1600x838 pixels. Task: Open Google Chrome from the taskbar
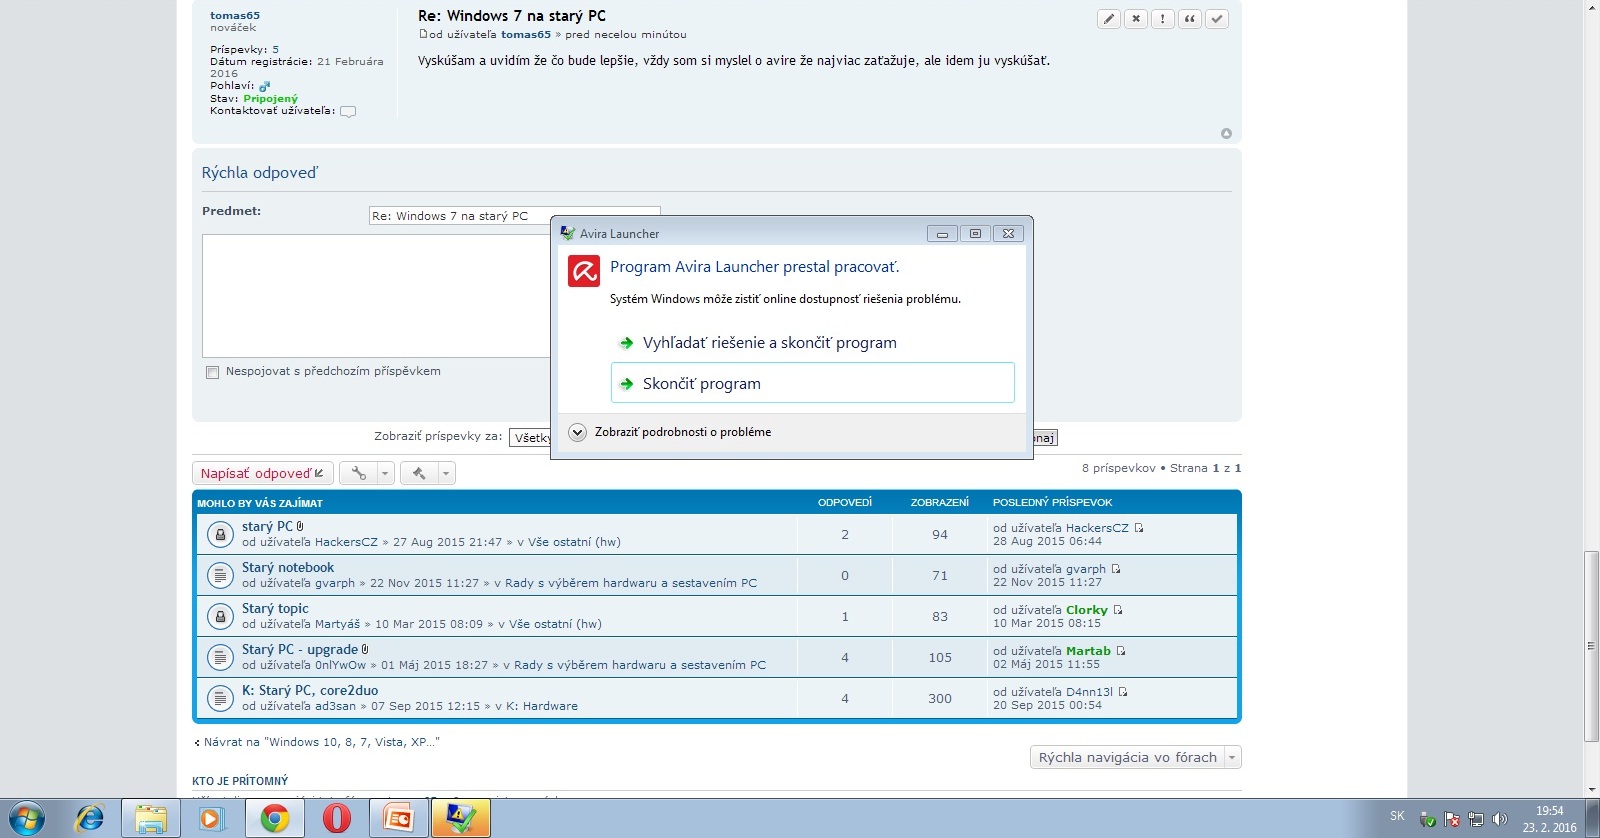click(x=275, y=819)
